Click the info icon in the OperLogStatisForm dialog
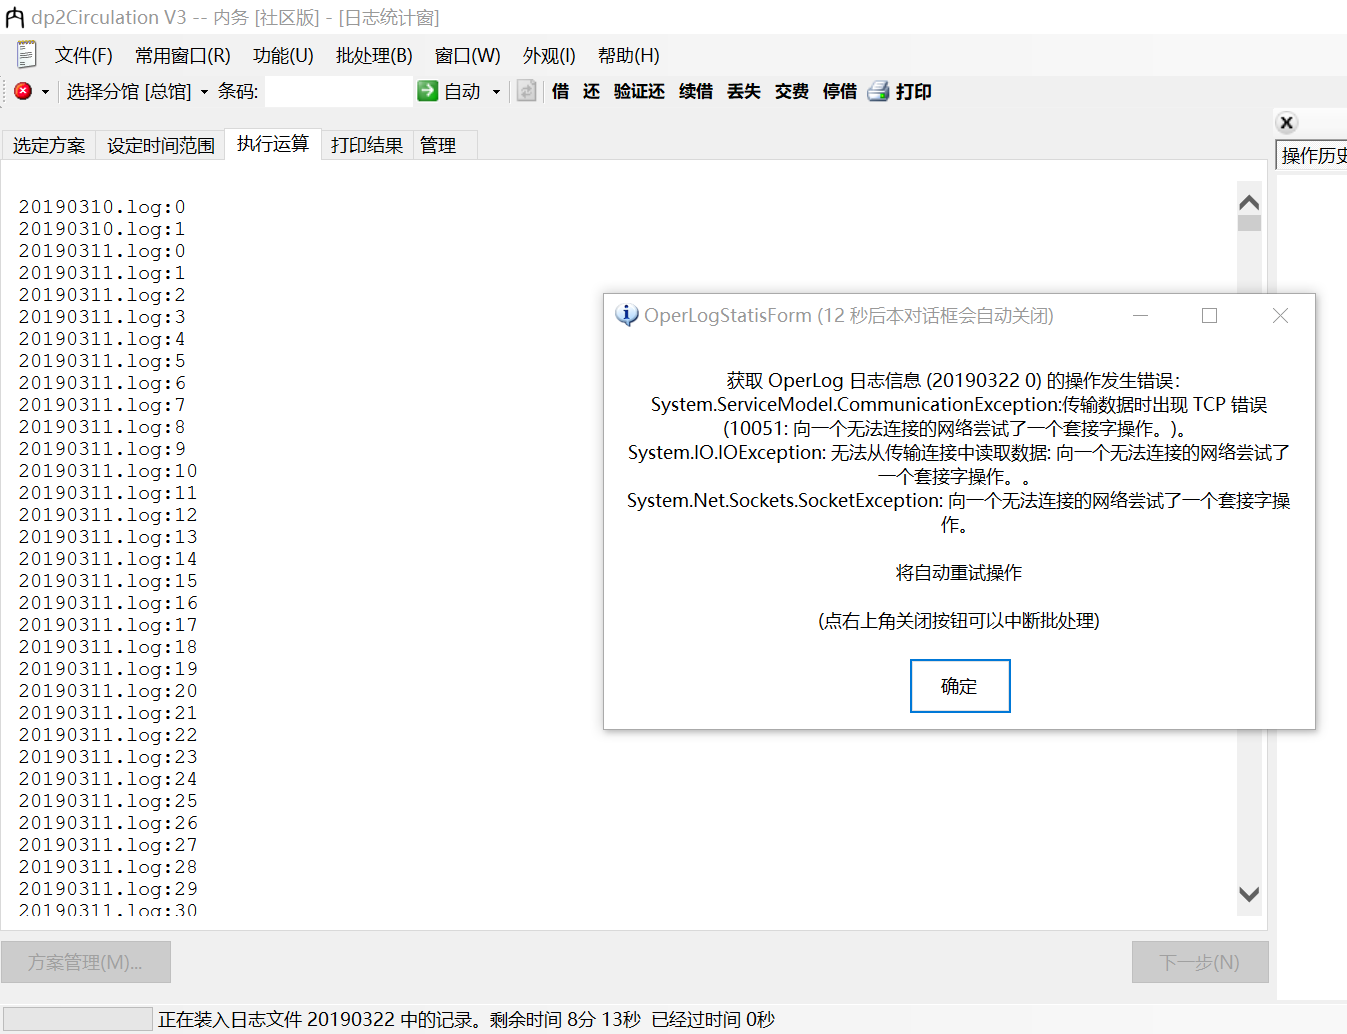The width and height of the screenshot is (1347, 1034). [x=626, y=314]
